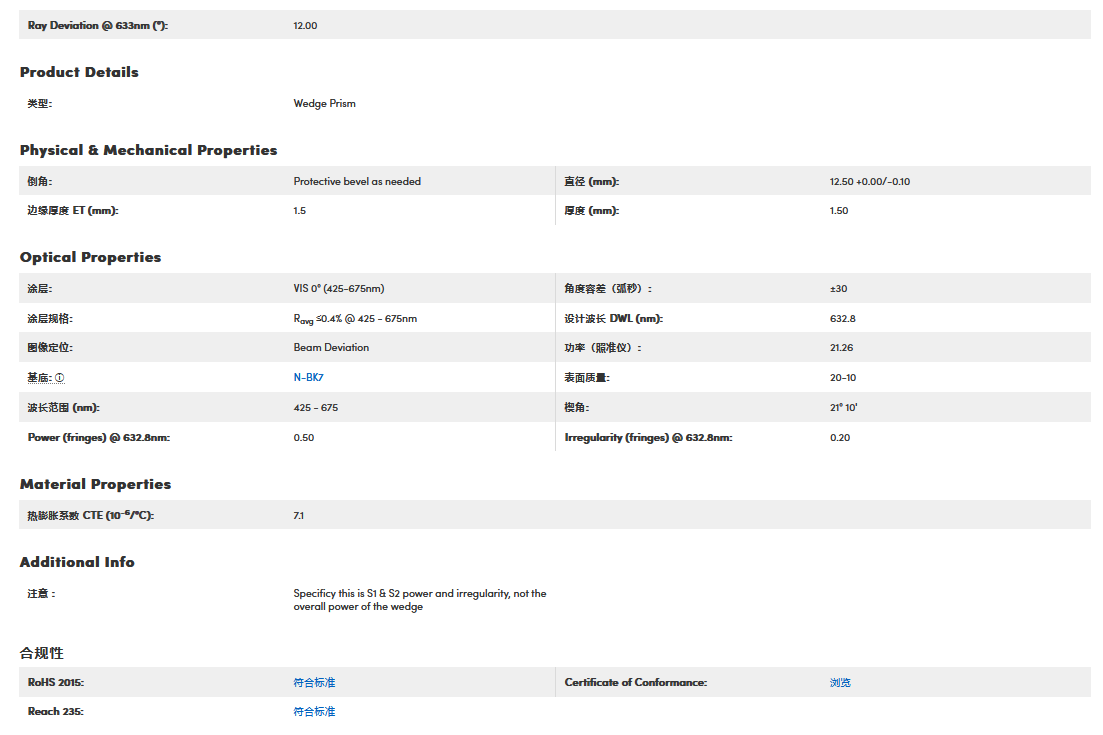Click the VIS 0° coating value
The image size is (1103, 735).
tap(338, 289)
